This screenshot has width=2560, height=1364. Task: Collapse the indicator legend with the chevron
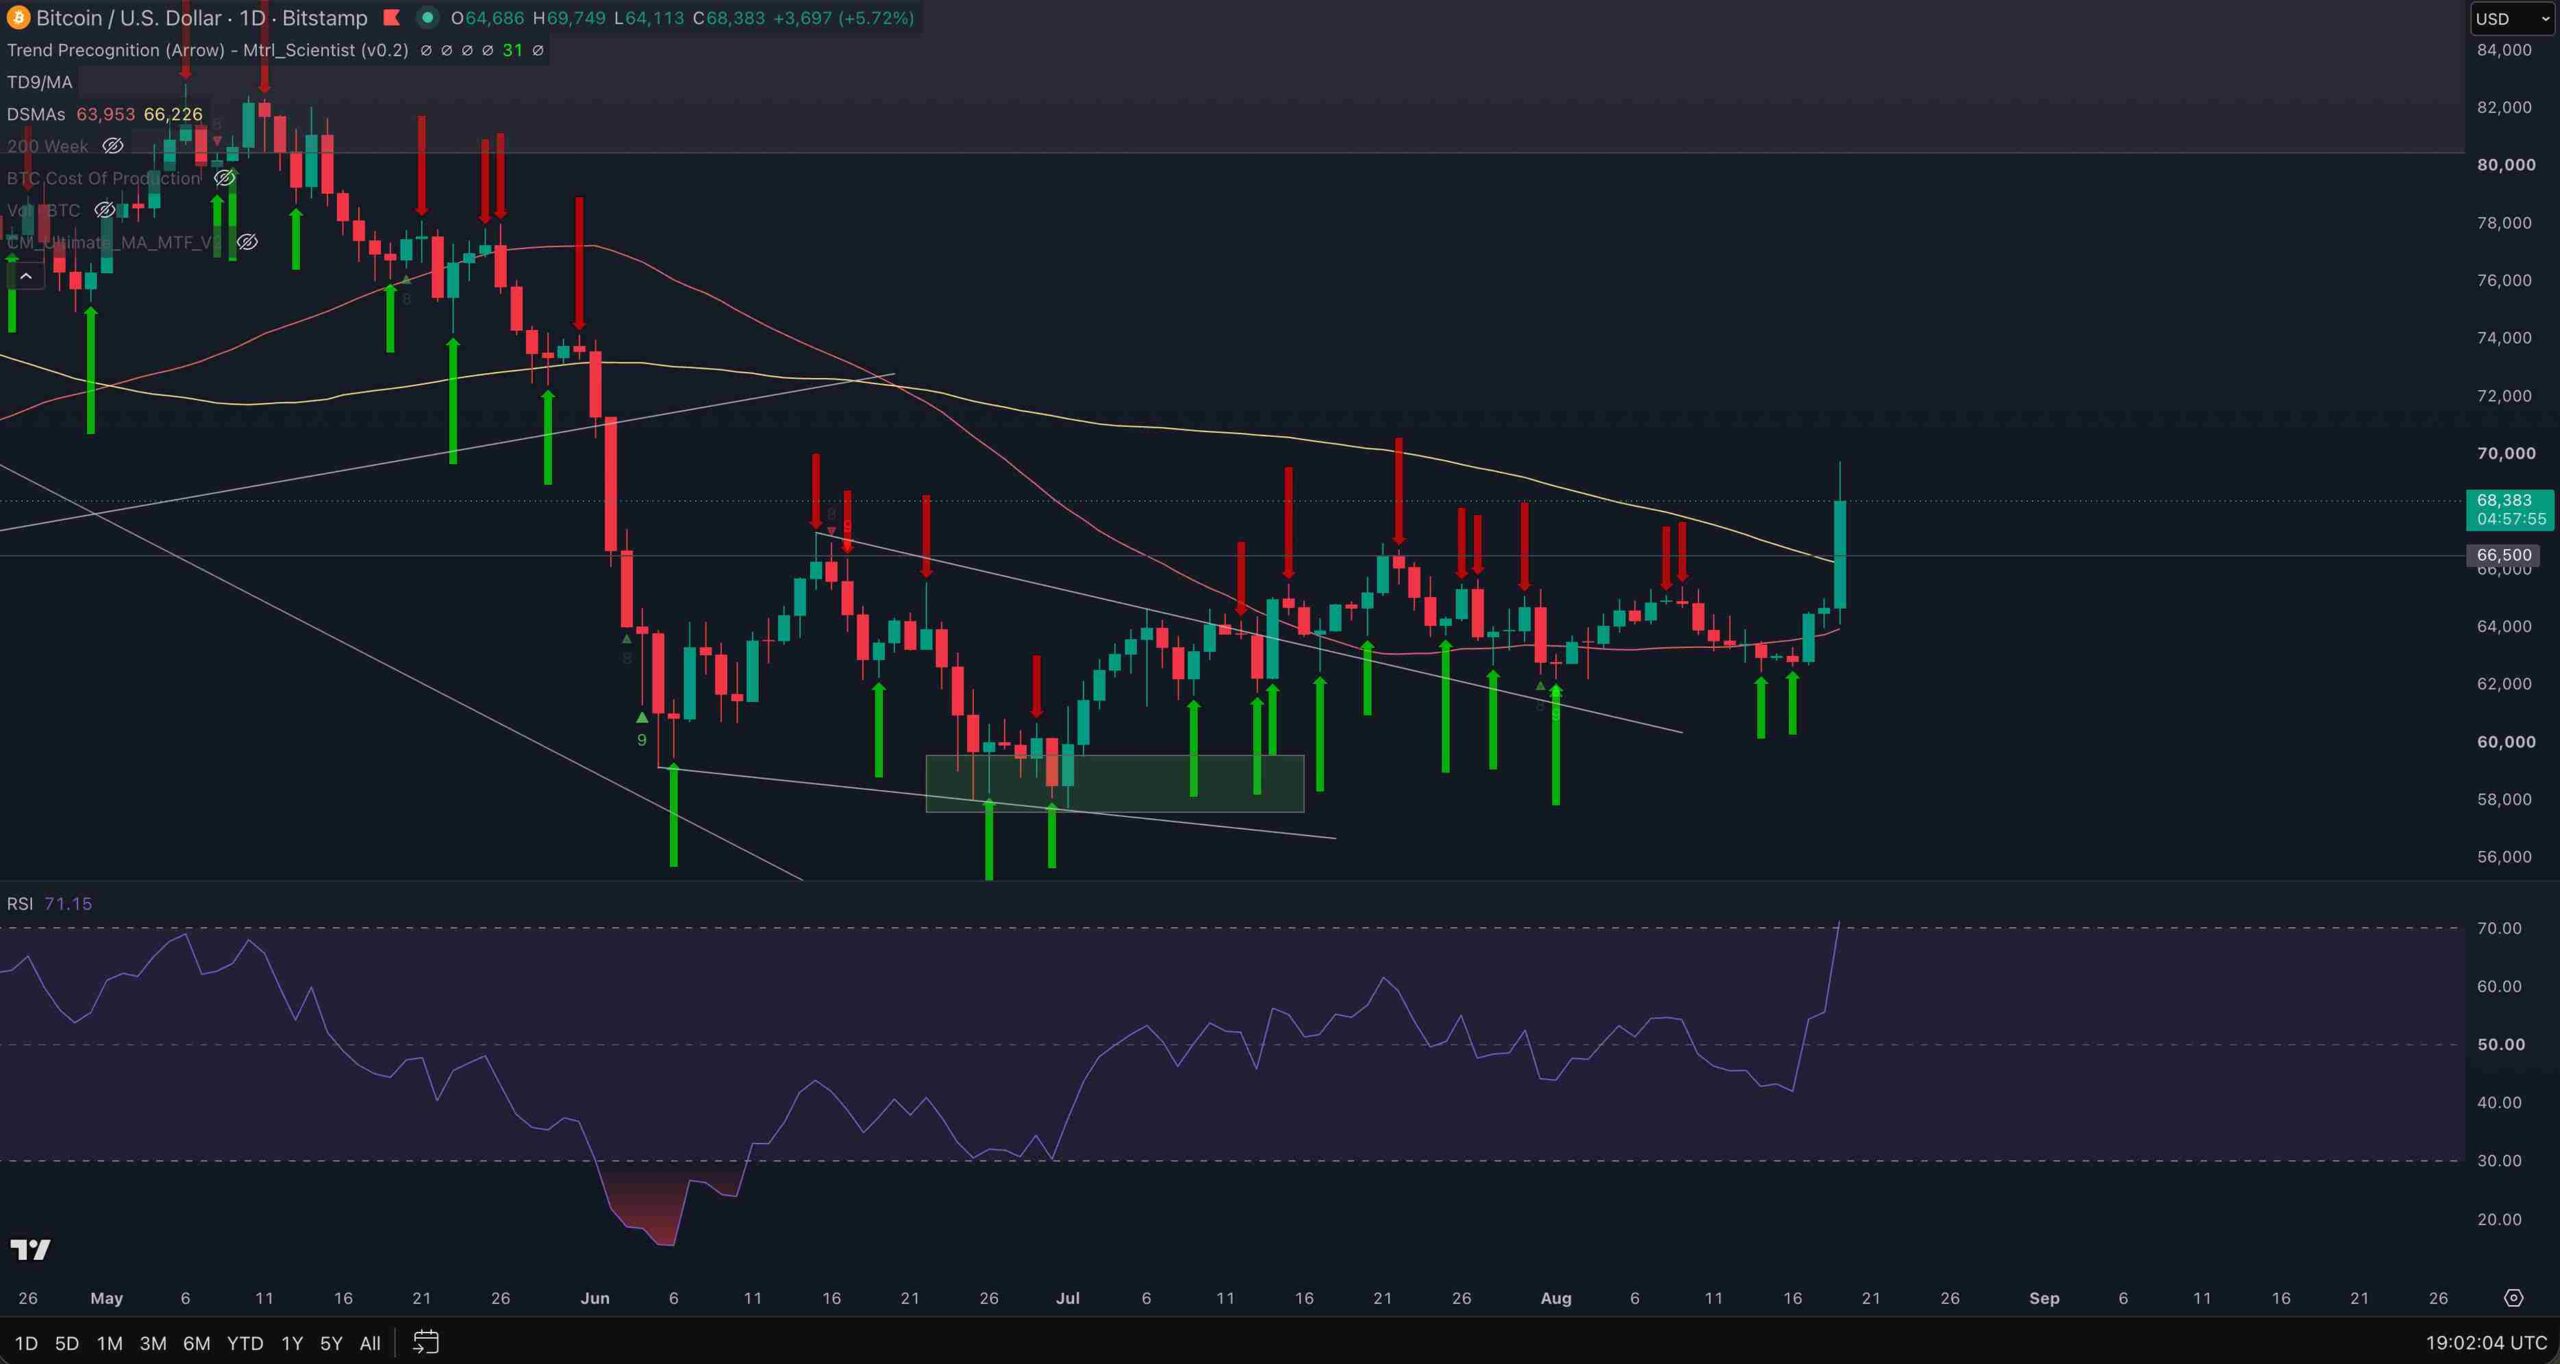(x=26, y=276)
